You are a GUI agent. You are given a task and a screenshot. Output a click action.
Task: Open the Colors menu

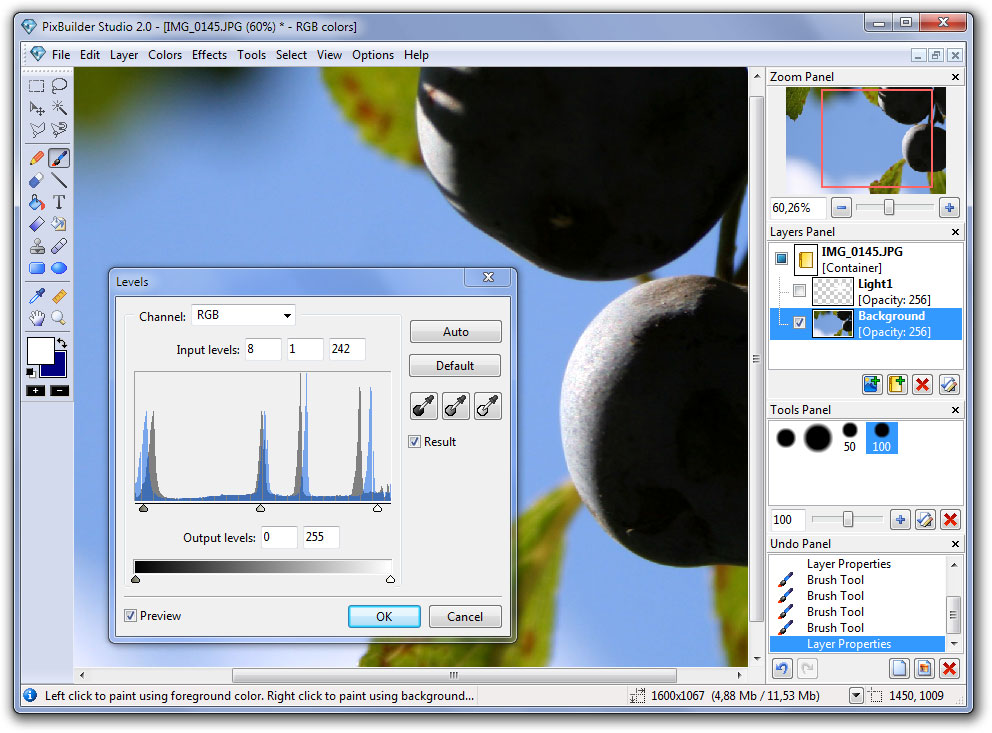point(165,55)
